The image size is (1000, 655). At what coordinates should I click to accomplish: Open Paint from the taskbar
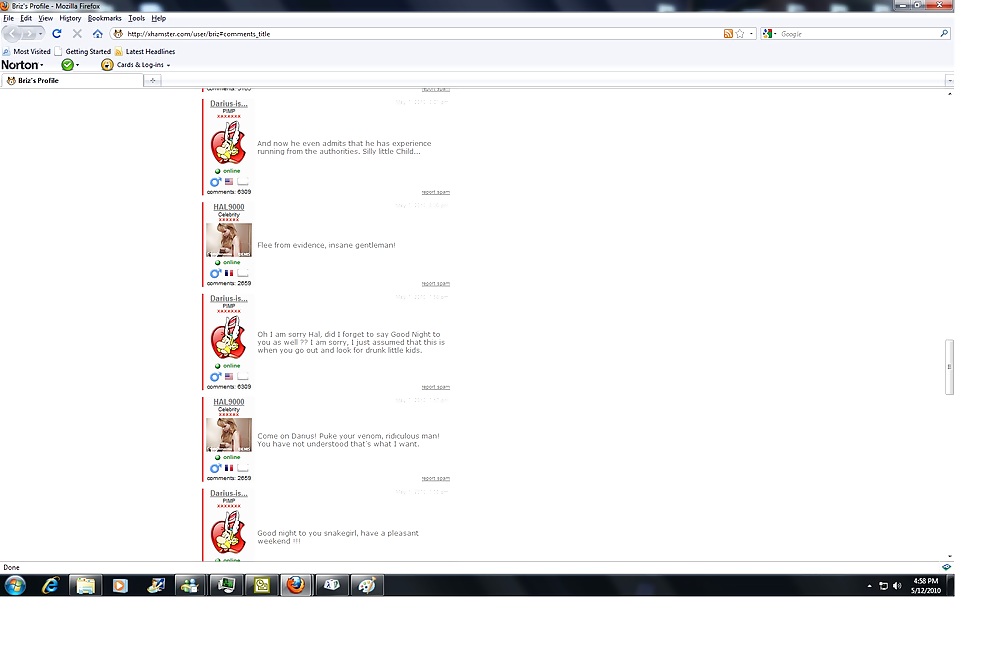tap(366, 586)
